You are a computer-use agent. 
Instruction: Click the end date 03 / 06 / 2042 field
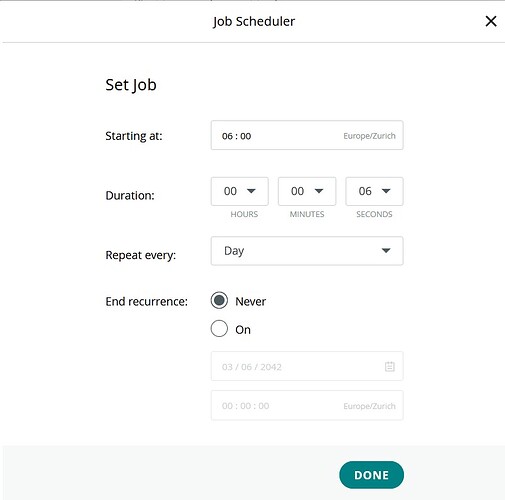point(307,366)
